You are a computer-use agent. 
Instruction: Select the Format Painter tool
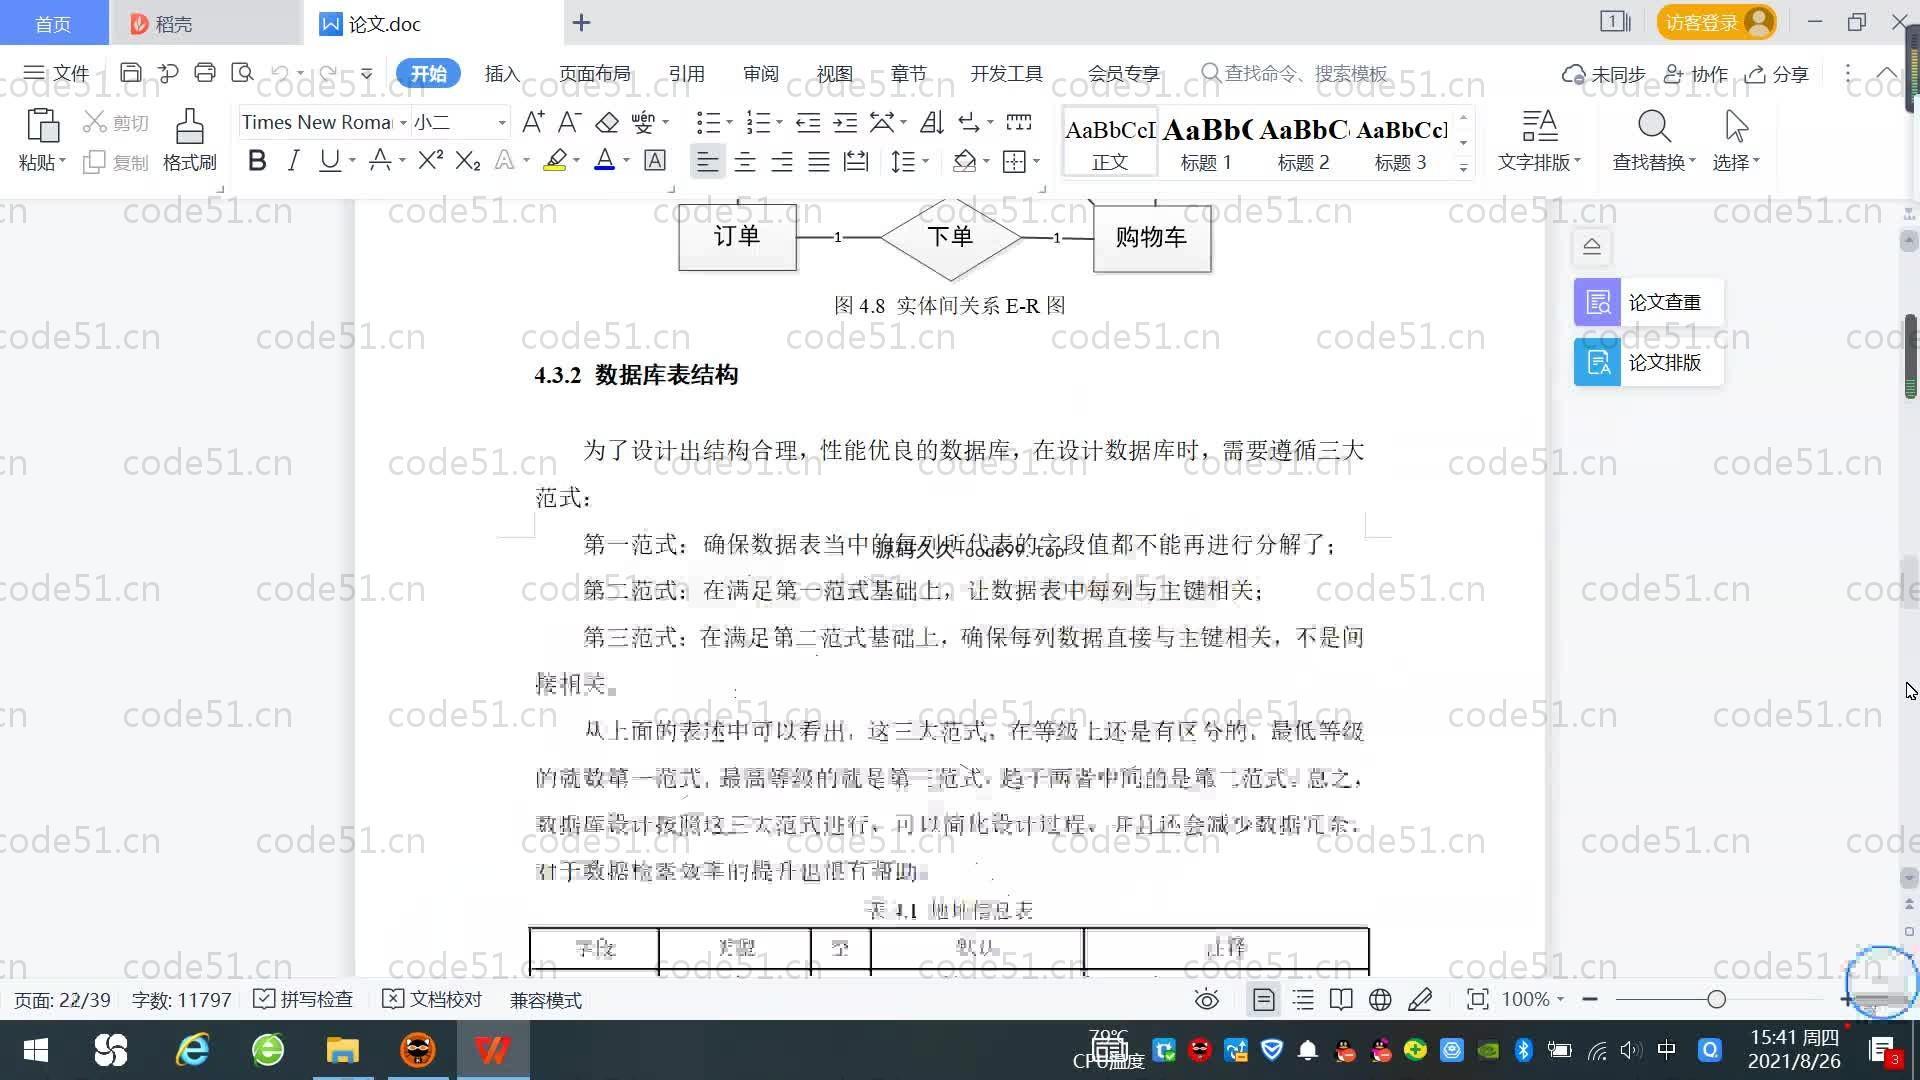tap(189, 140)
